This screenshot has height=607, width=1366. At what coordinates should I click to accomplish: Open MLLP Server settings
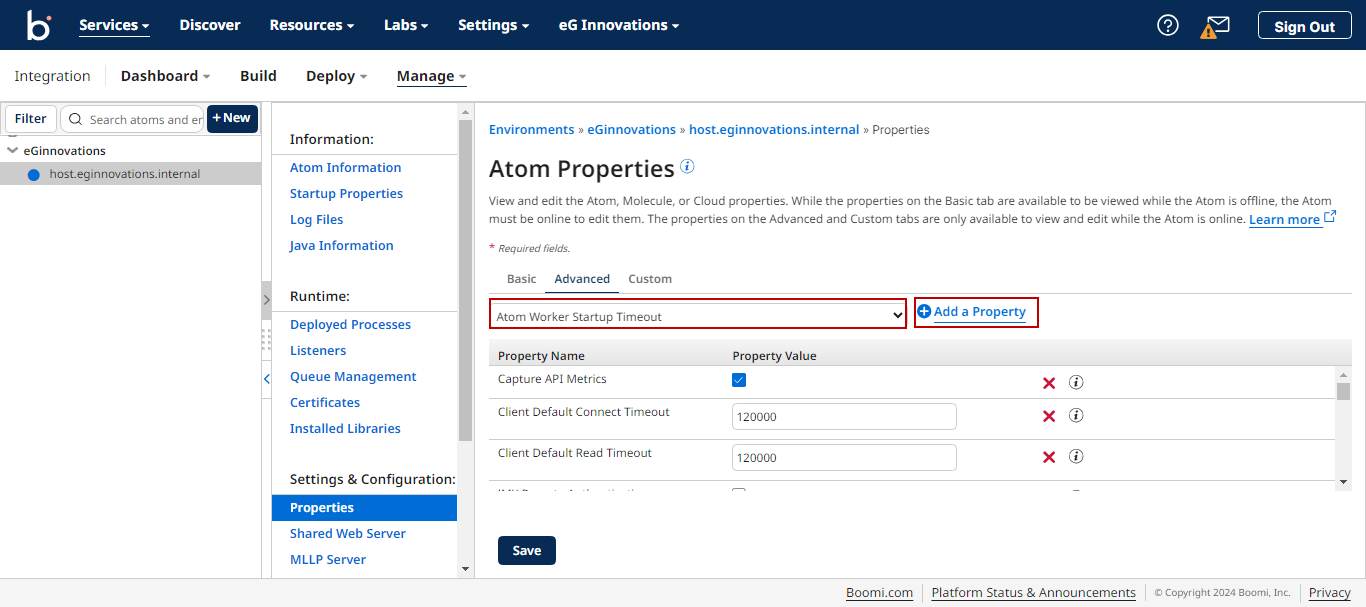coord(328,560)
